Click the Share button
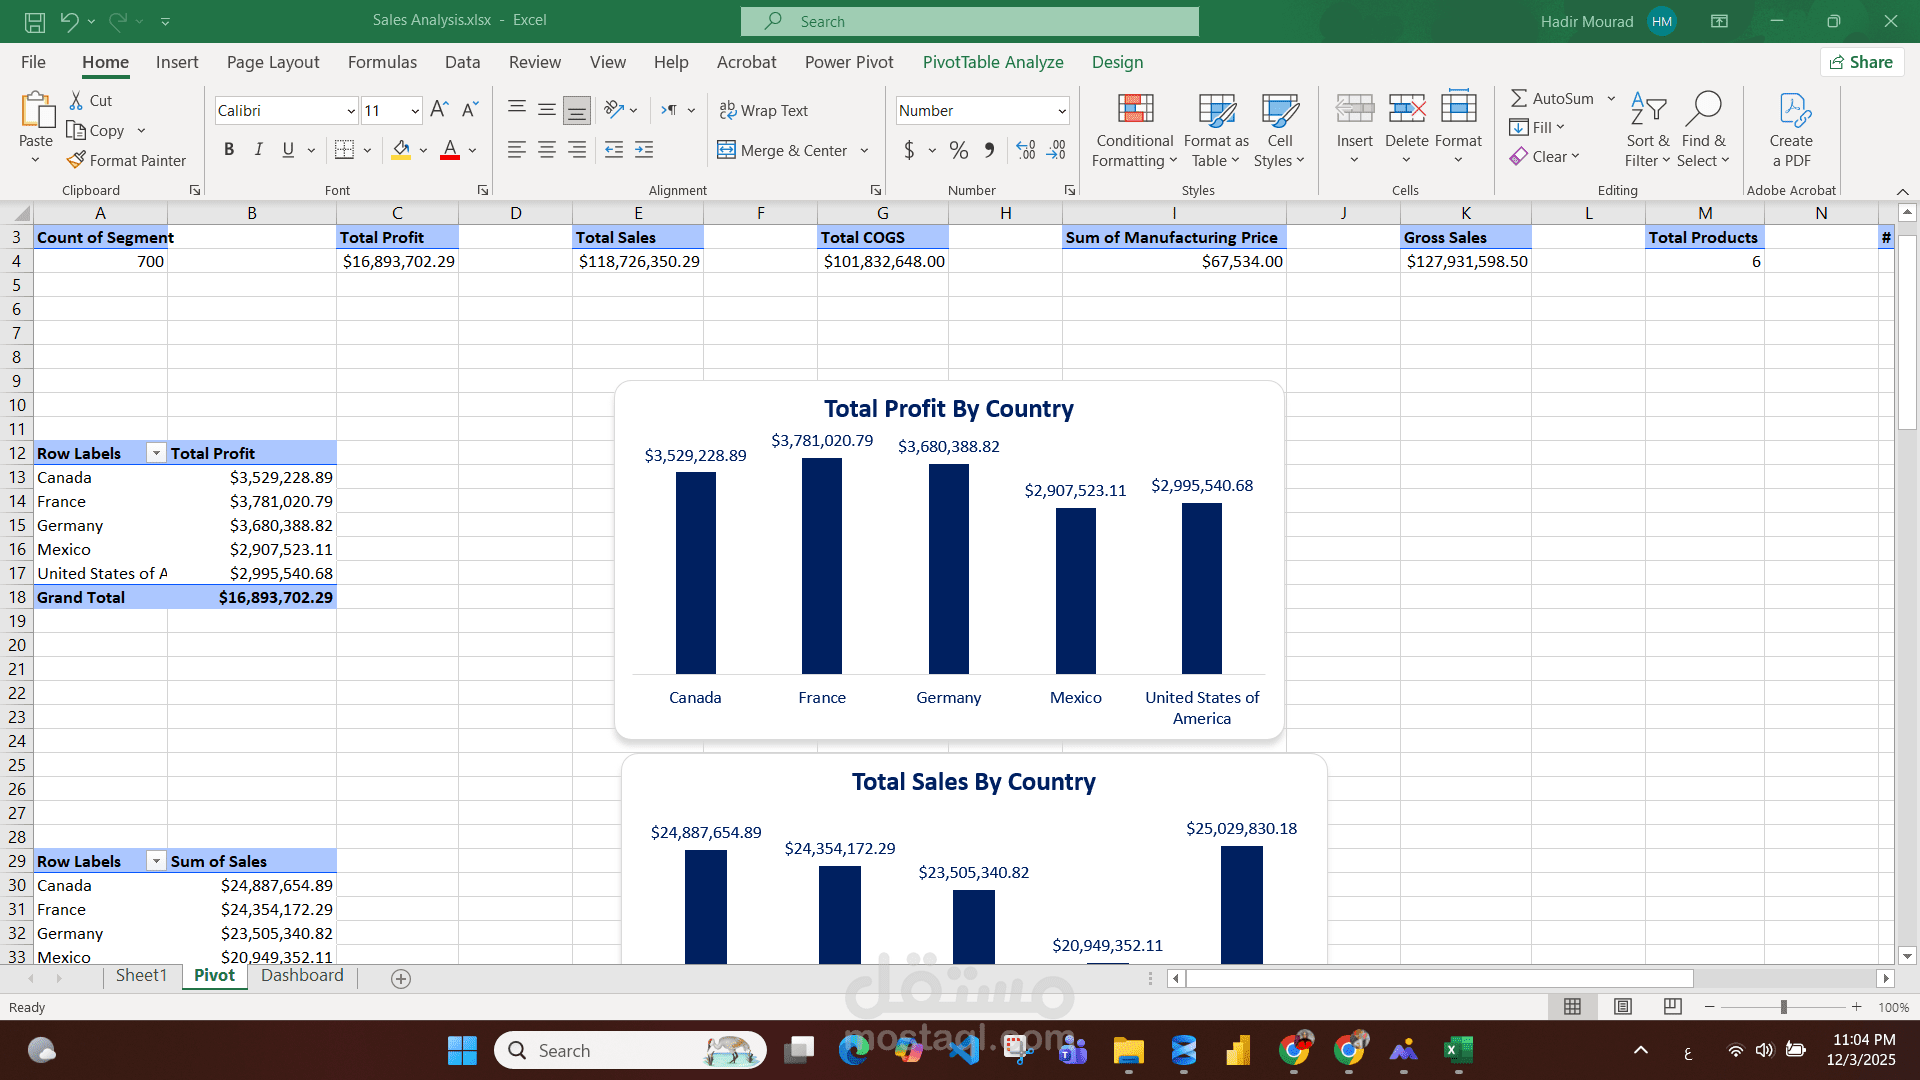The width and height of the screenshot is (1920, 1080). tap(1862, 62)
